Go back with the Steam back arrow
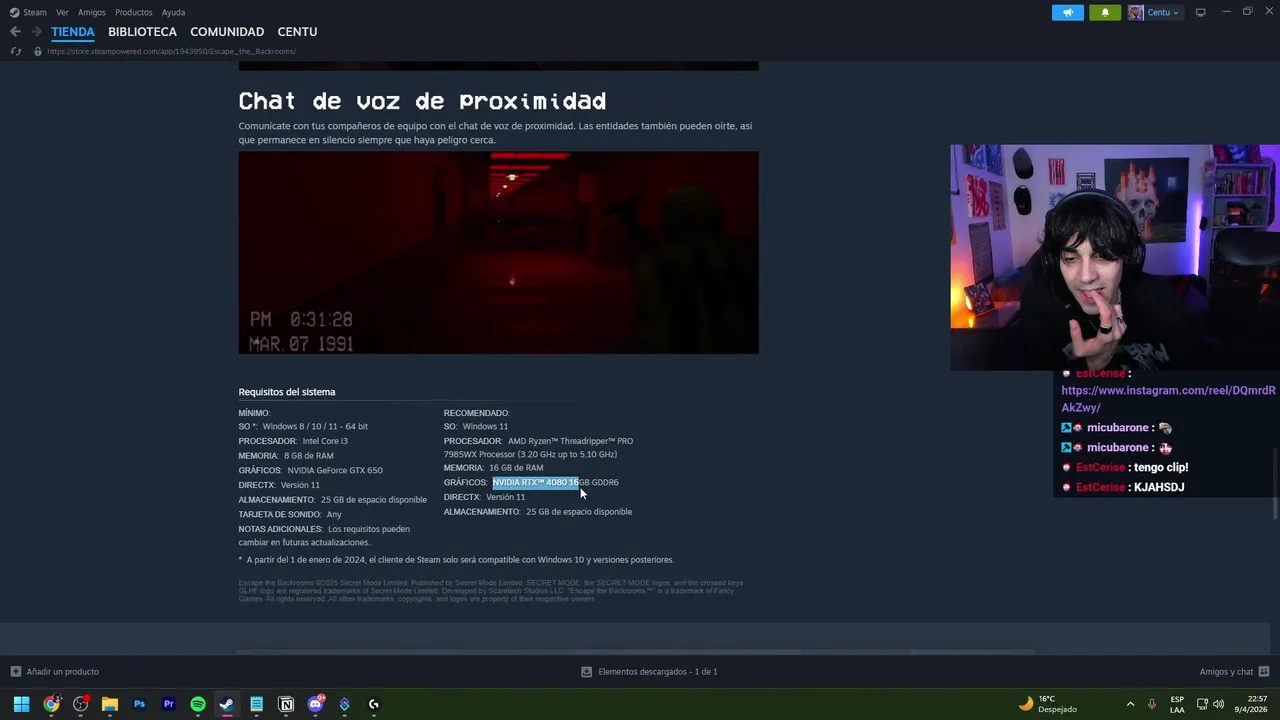1280x720 pixels. (x=15, y=32)
